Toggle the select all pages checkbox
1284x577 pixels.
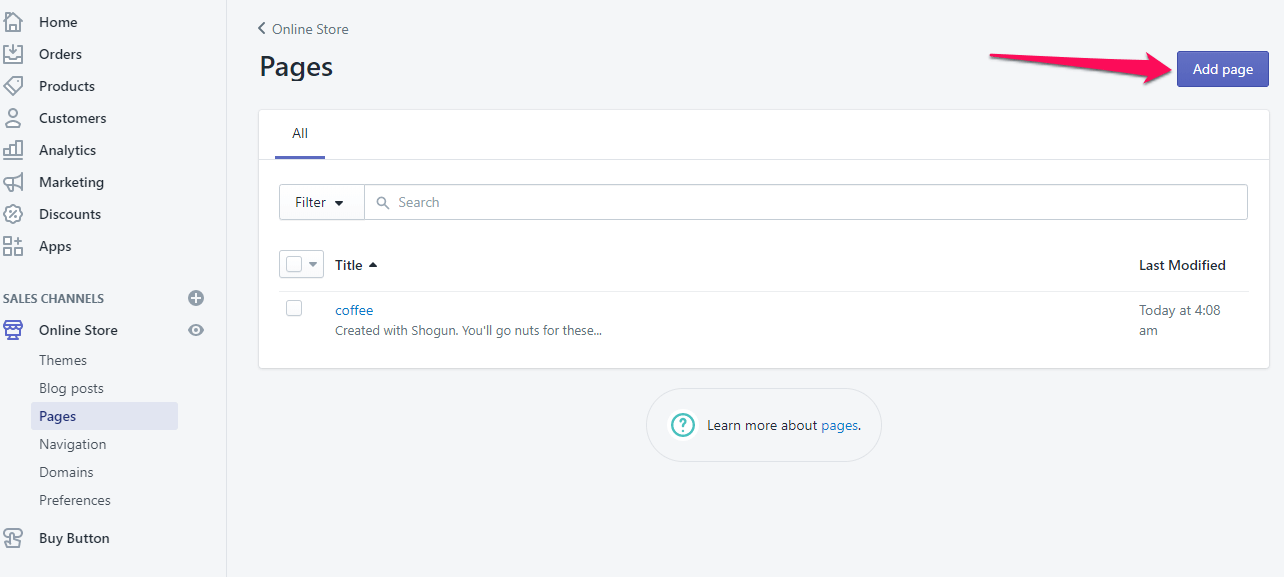[294, 265]
